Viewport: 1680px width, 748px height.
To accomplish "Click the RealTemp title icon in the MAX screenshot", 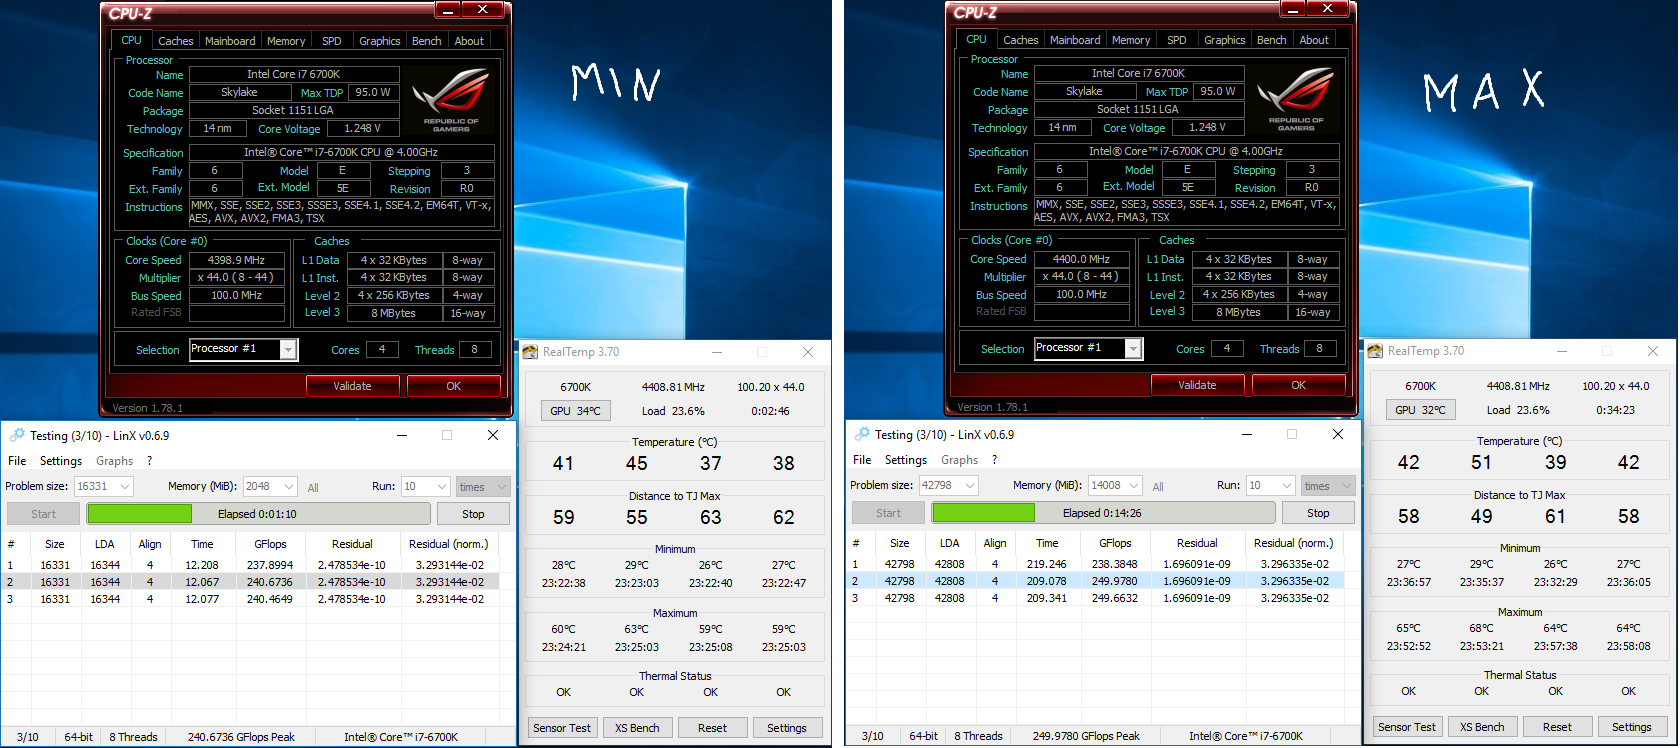I will (x=1376, y=351).
